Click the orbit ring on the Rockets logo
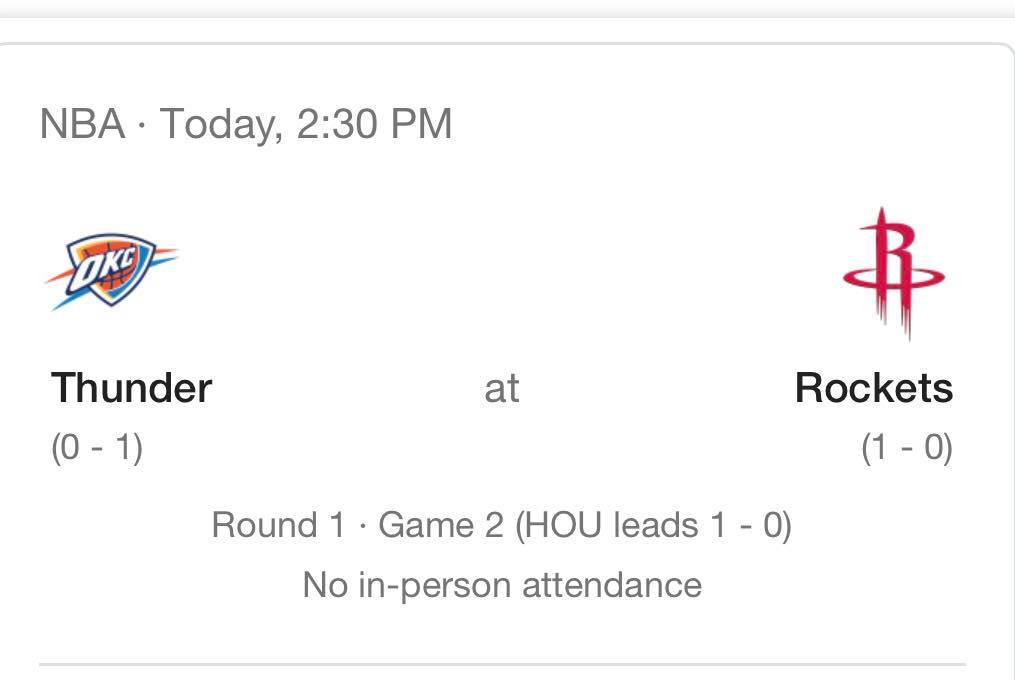The height and width of the screenshot is (680, 1015). 893,277
